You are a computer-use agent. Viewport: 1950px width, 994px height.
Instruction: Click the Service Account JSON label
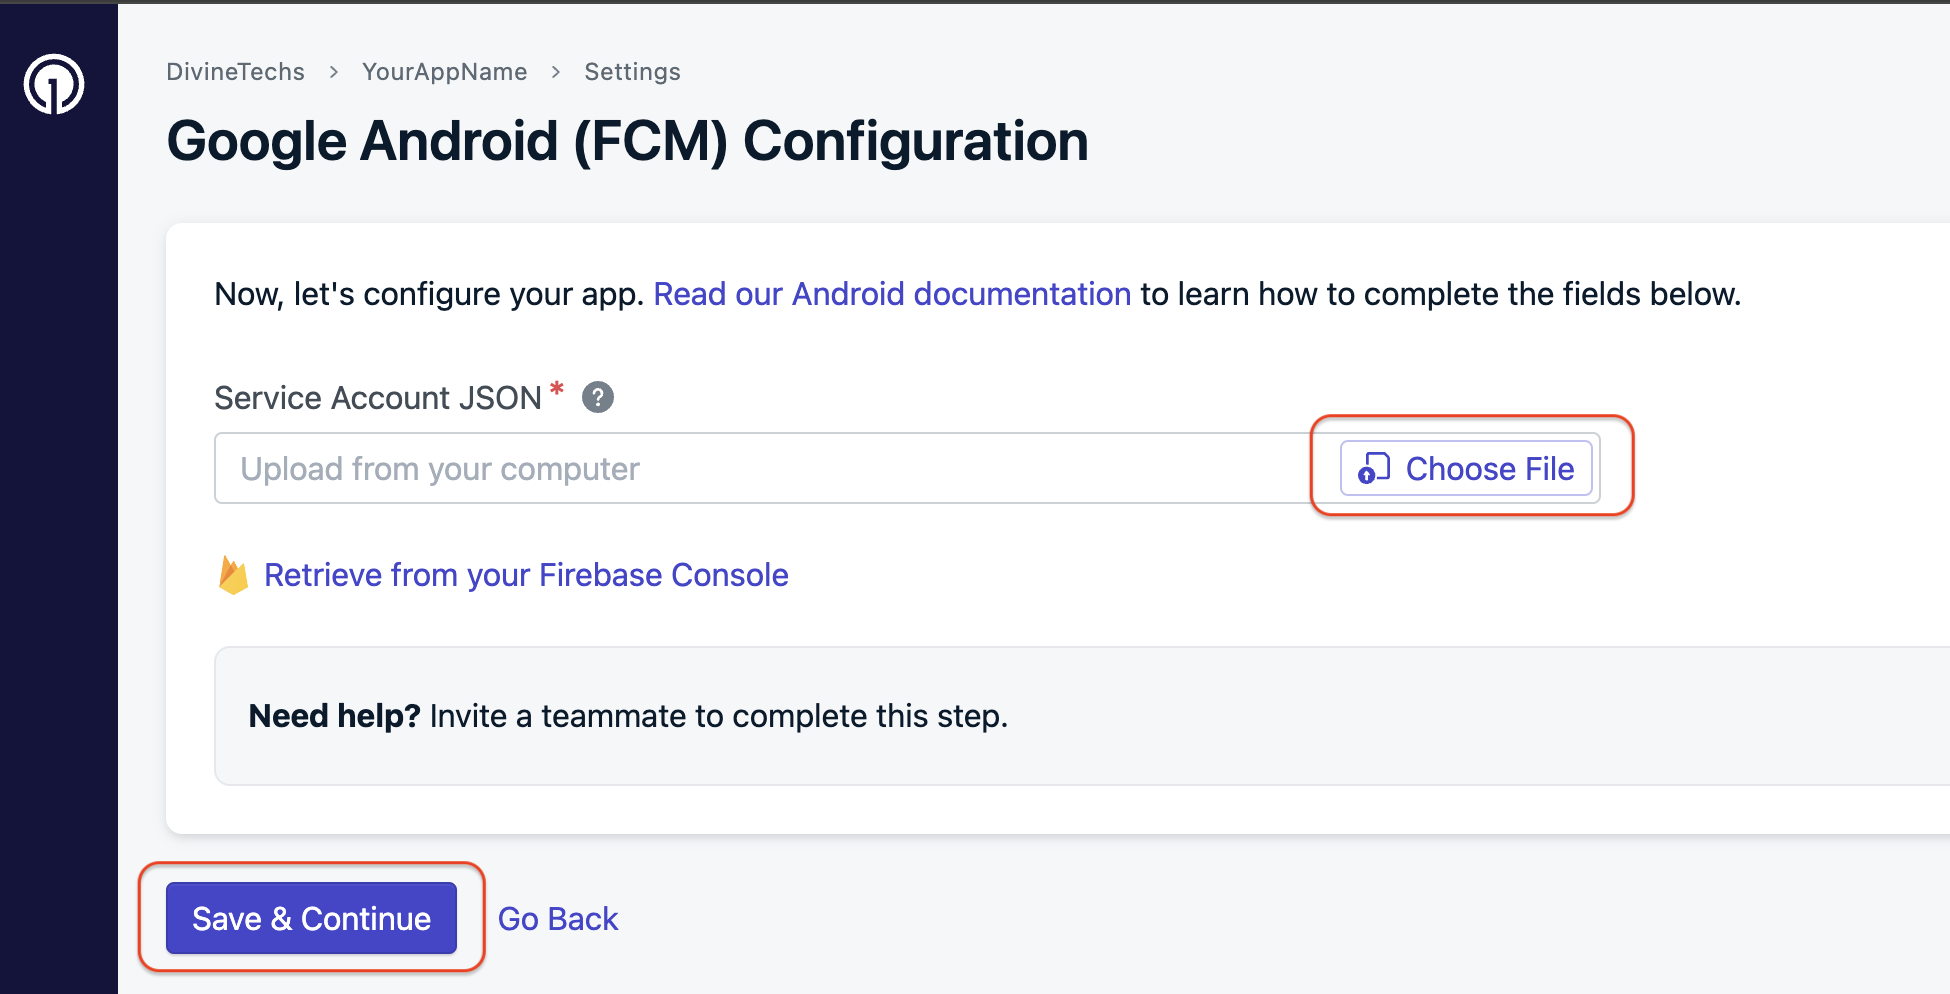tap(378, 398)
